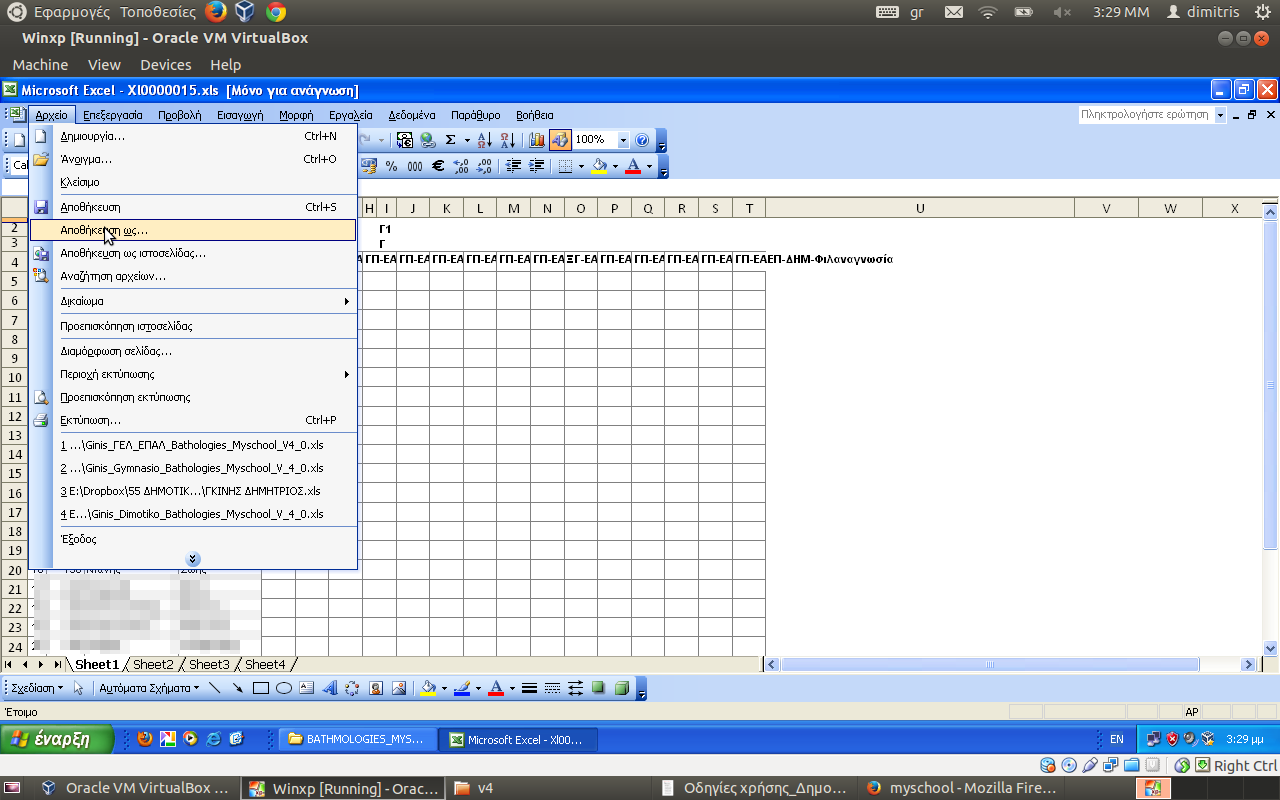
Task: Choose Δημιουργία… menu entry
Action: (x=193, y=136)
